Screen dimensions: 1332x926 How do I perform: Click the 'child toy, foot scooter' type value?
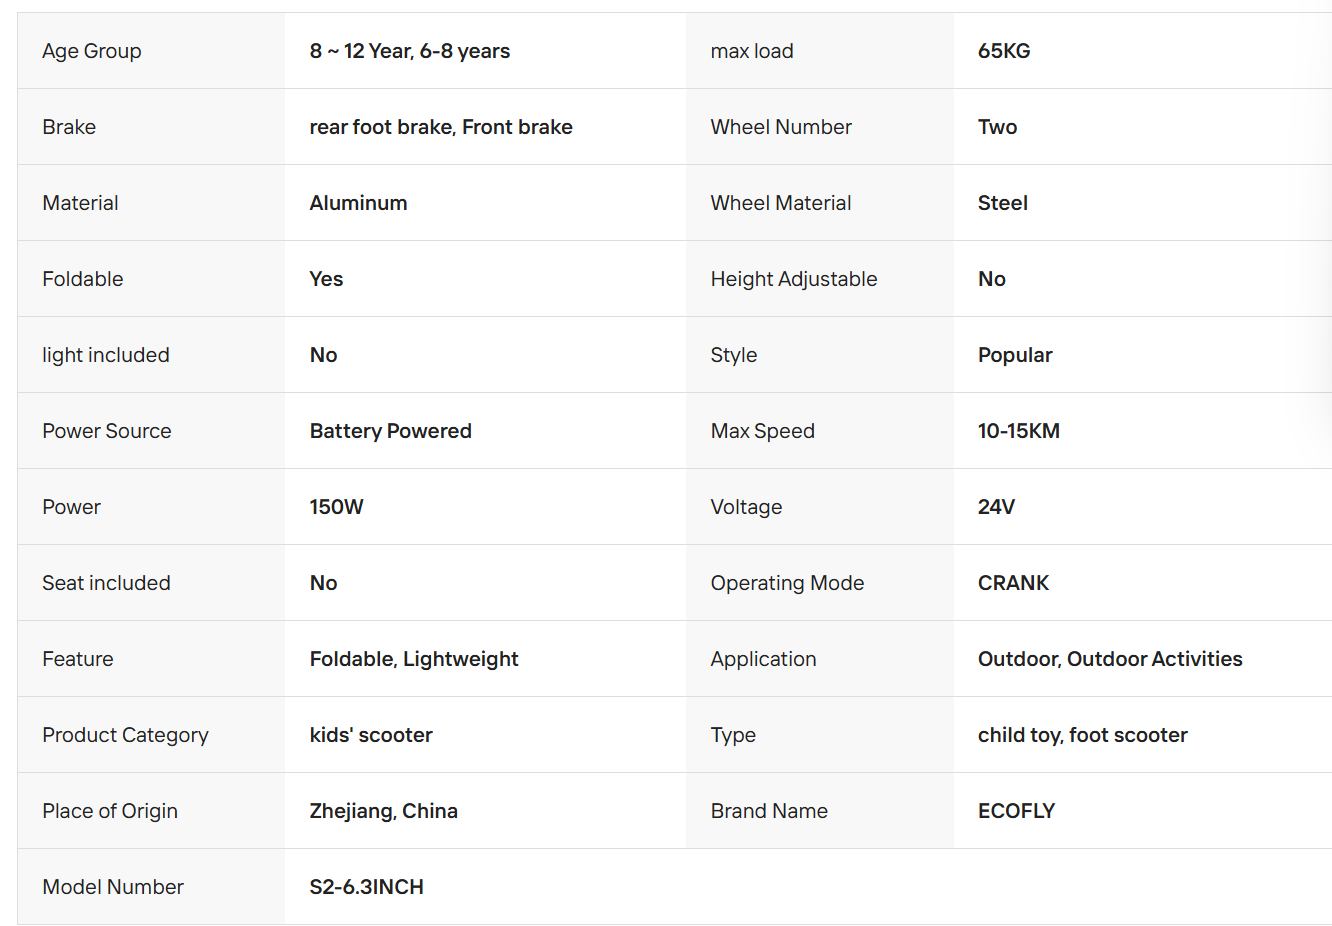pyautogui.click(x=1083, y=735)
